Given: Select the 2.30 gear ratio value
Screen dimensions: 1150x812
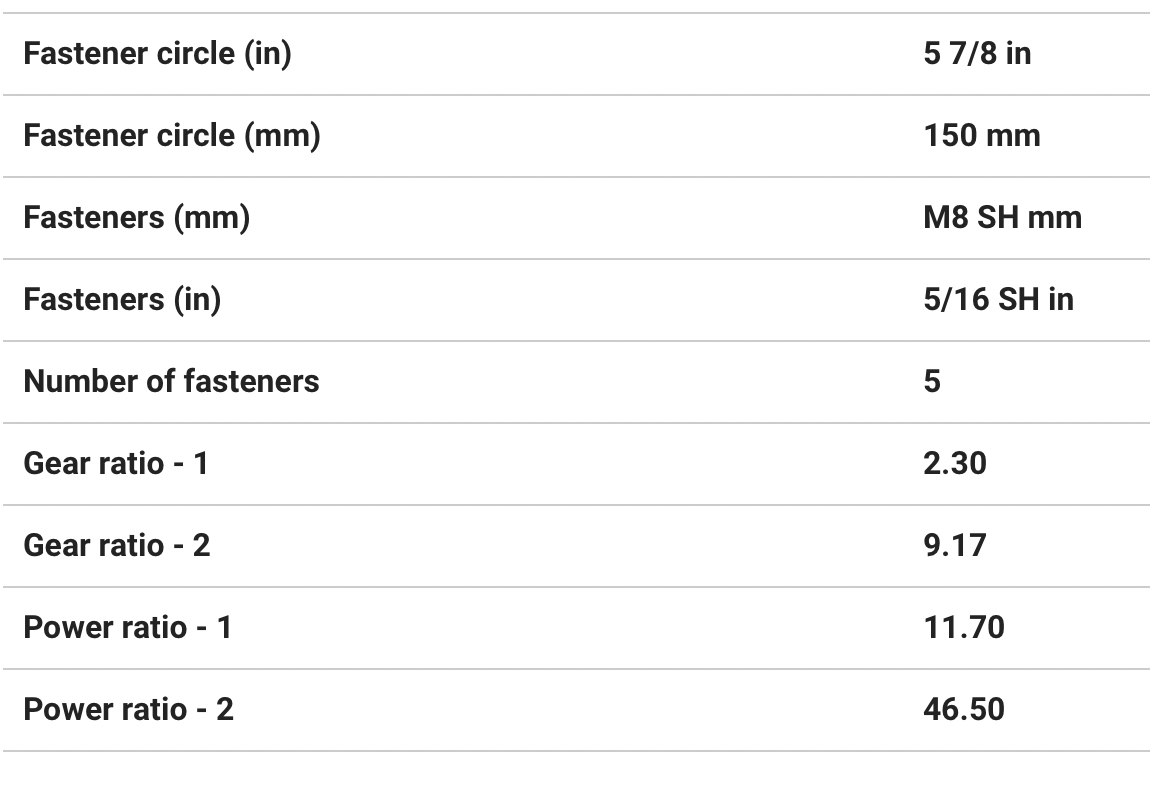Looking at the screenshot, I should coord(955,464).
